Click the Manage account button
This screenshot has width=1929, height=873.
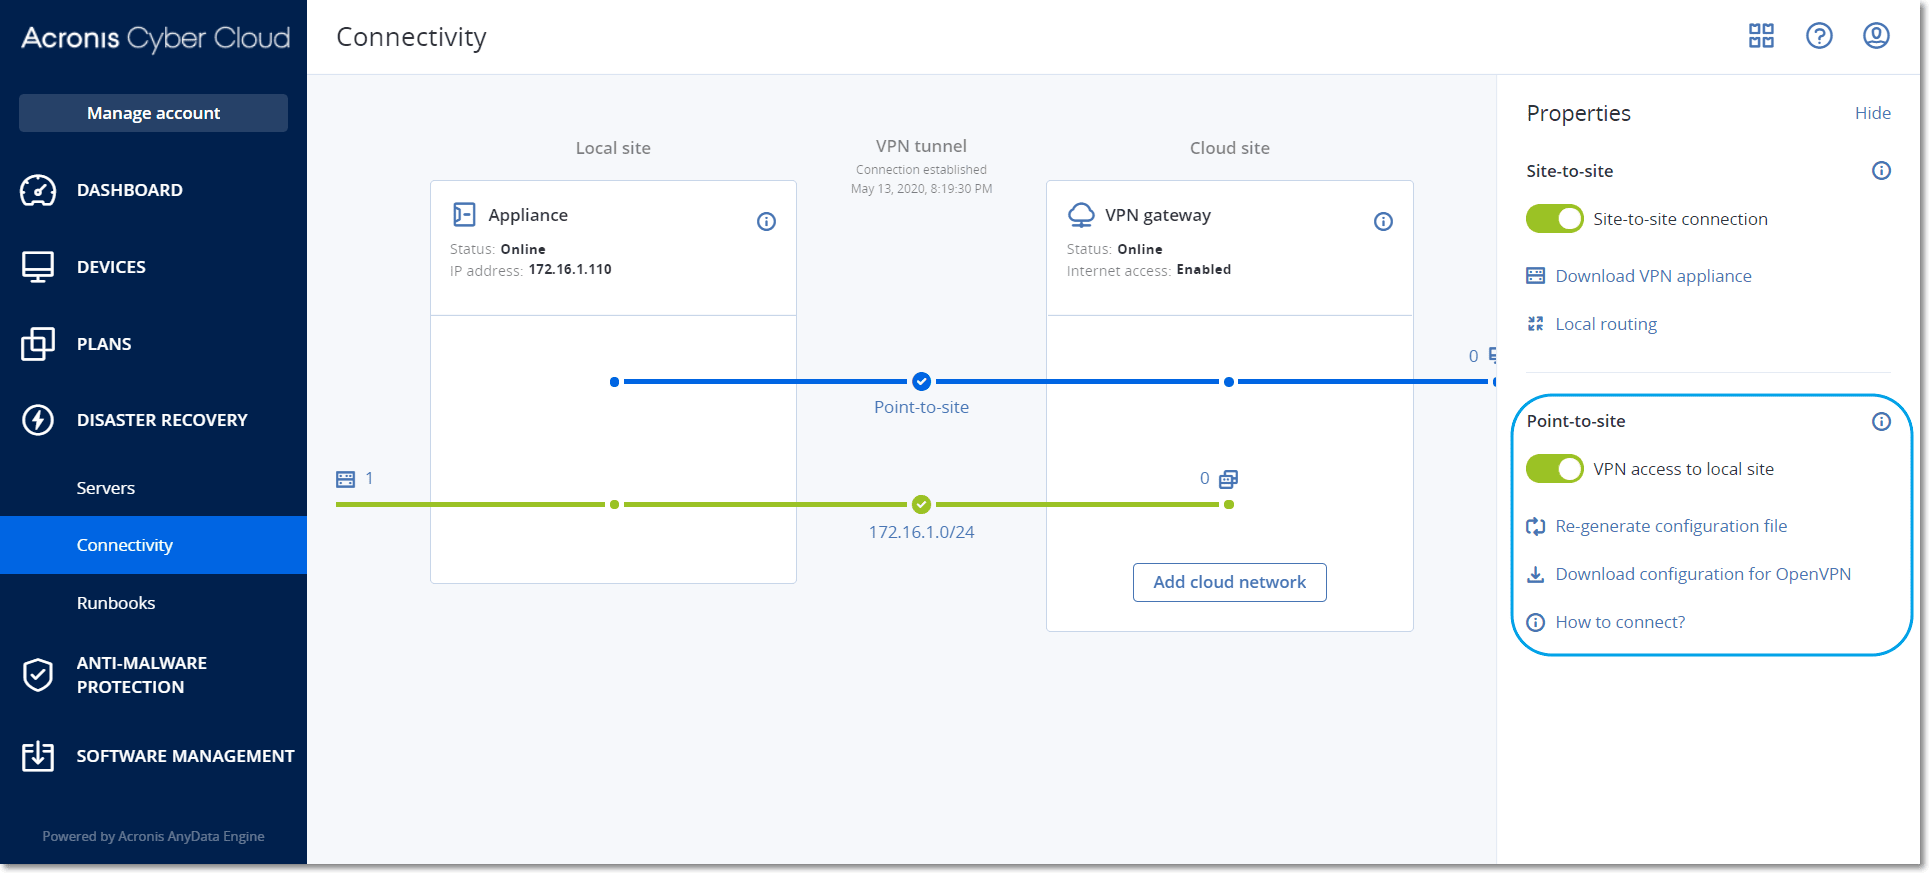(x=153, y=113)
